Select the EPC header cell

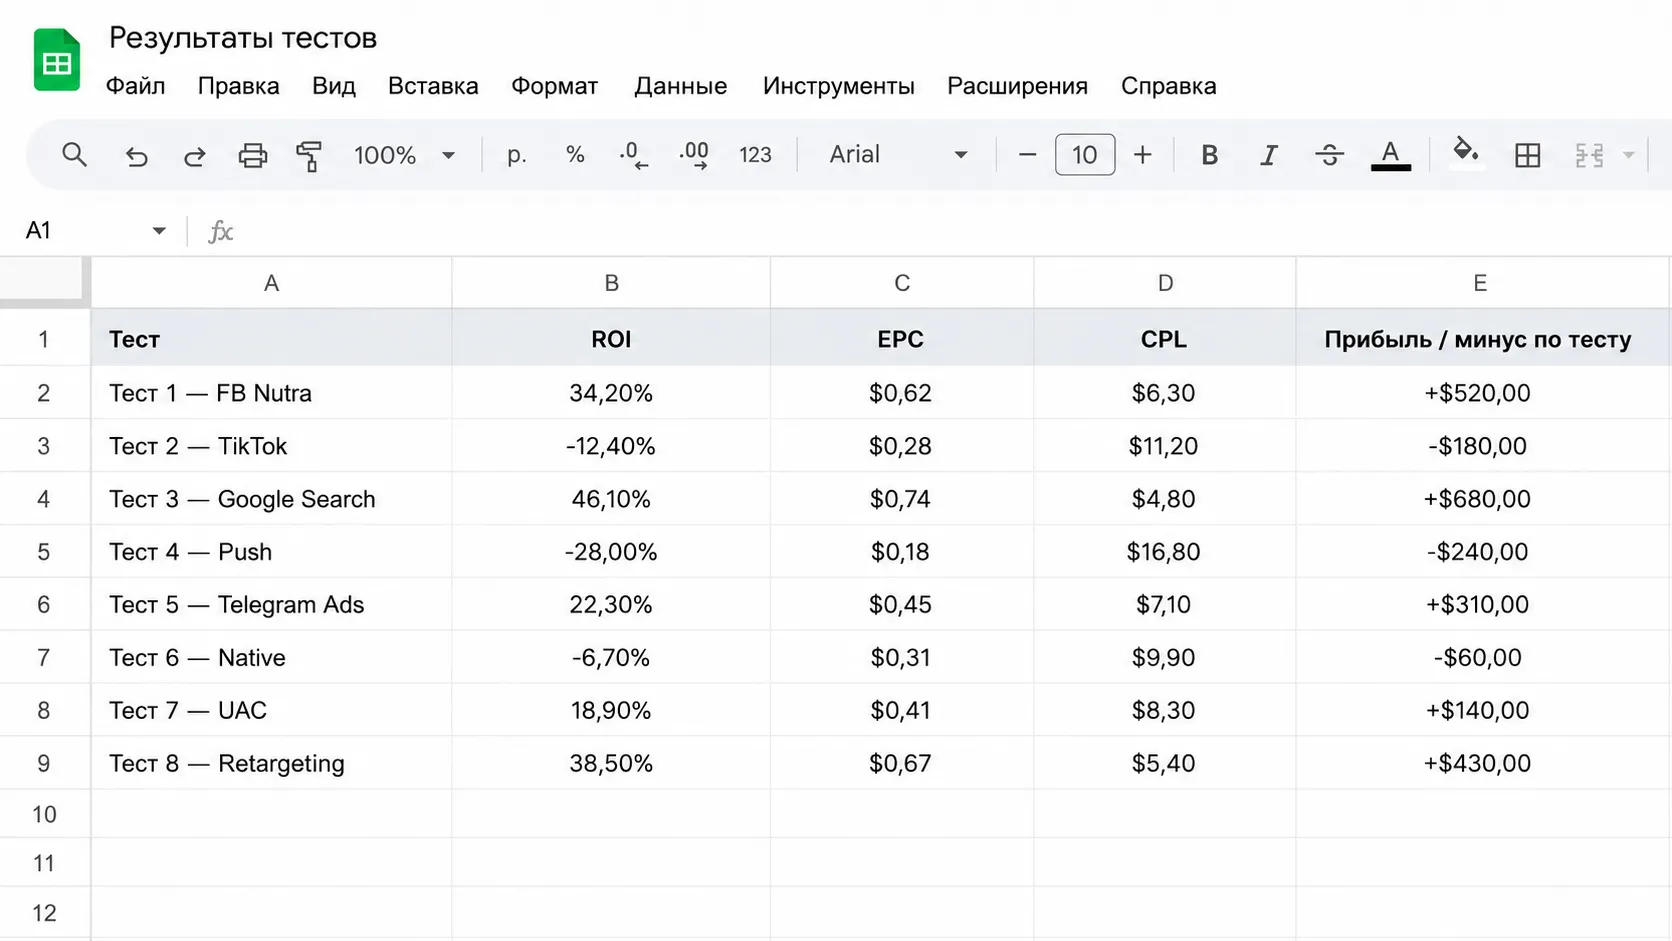902,339
